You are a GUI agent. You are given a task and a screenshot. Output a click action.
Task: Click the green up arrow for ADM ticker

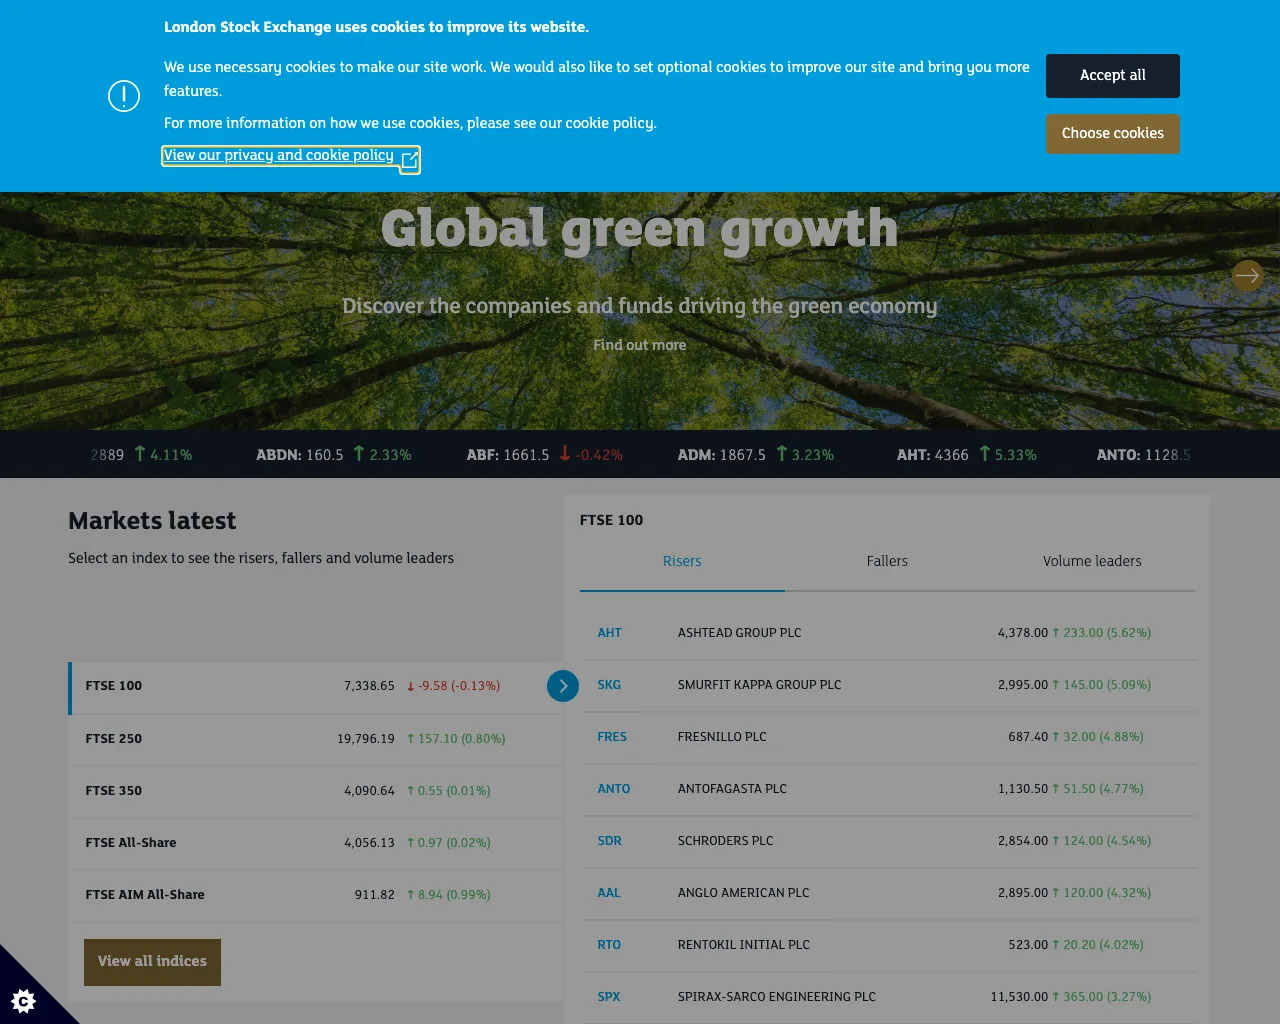click(x=781, y=454)
